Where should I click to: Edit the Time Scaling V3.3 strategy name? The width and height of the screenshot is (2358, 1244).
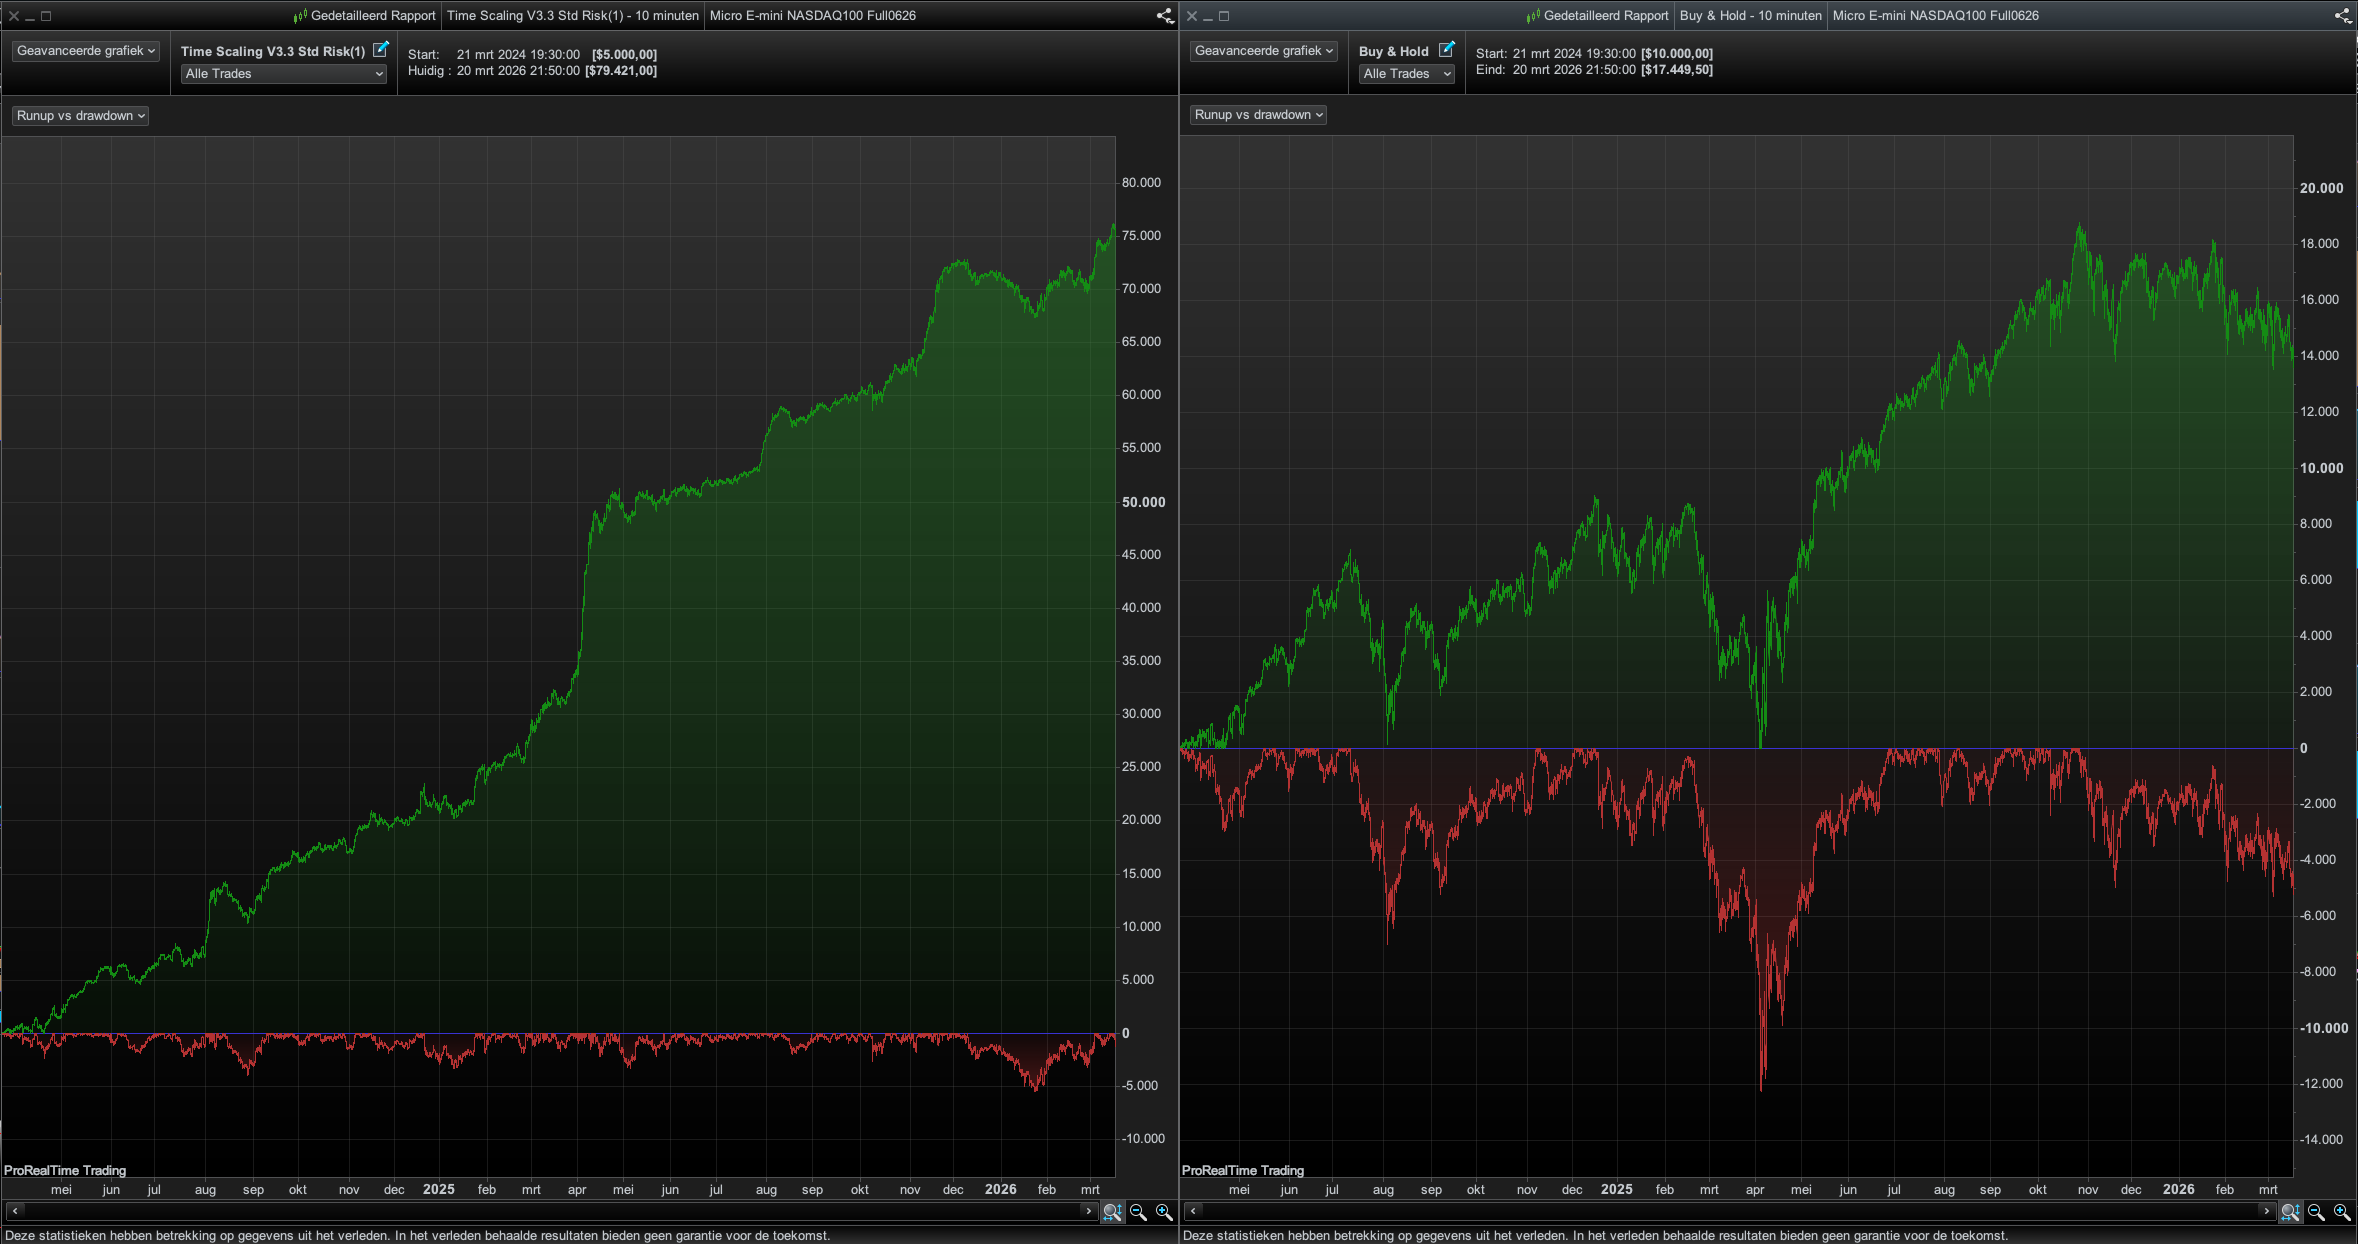[381, 50]
